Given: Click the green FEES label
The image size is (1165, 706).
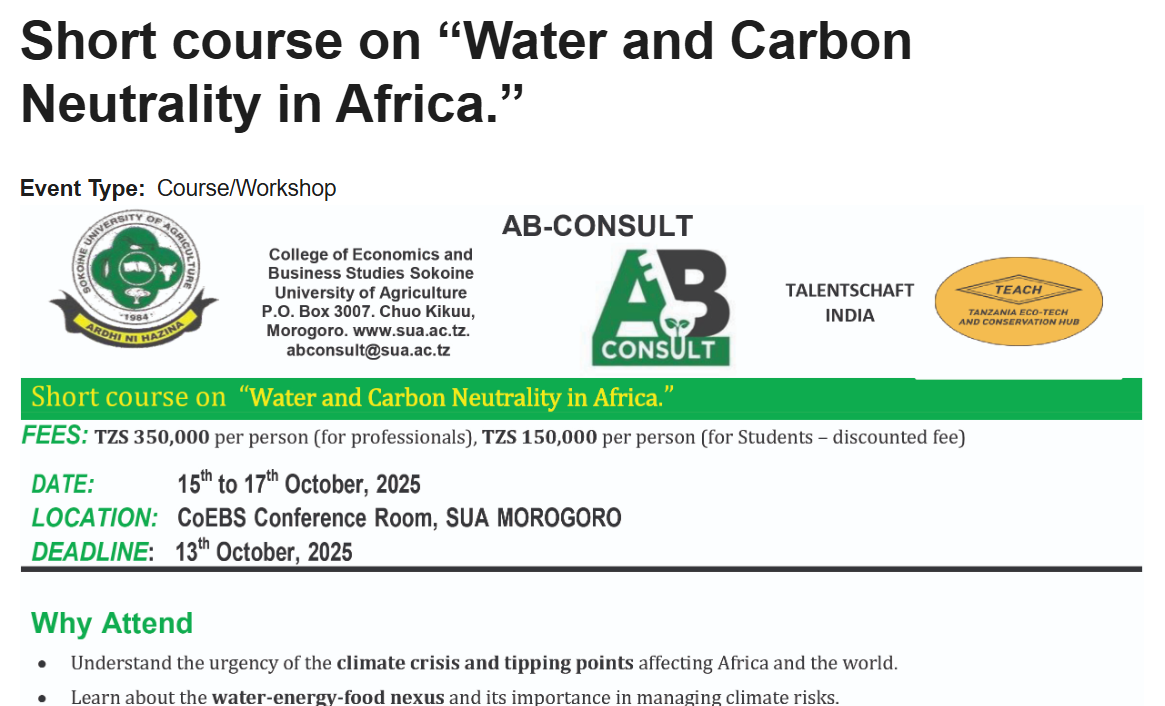Looking at the screenshot, I should point(54,437).
